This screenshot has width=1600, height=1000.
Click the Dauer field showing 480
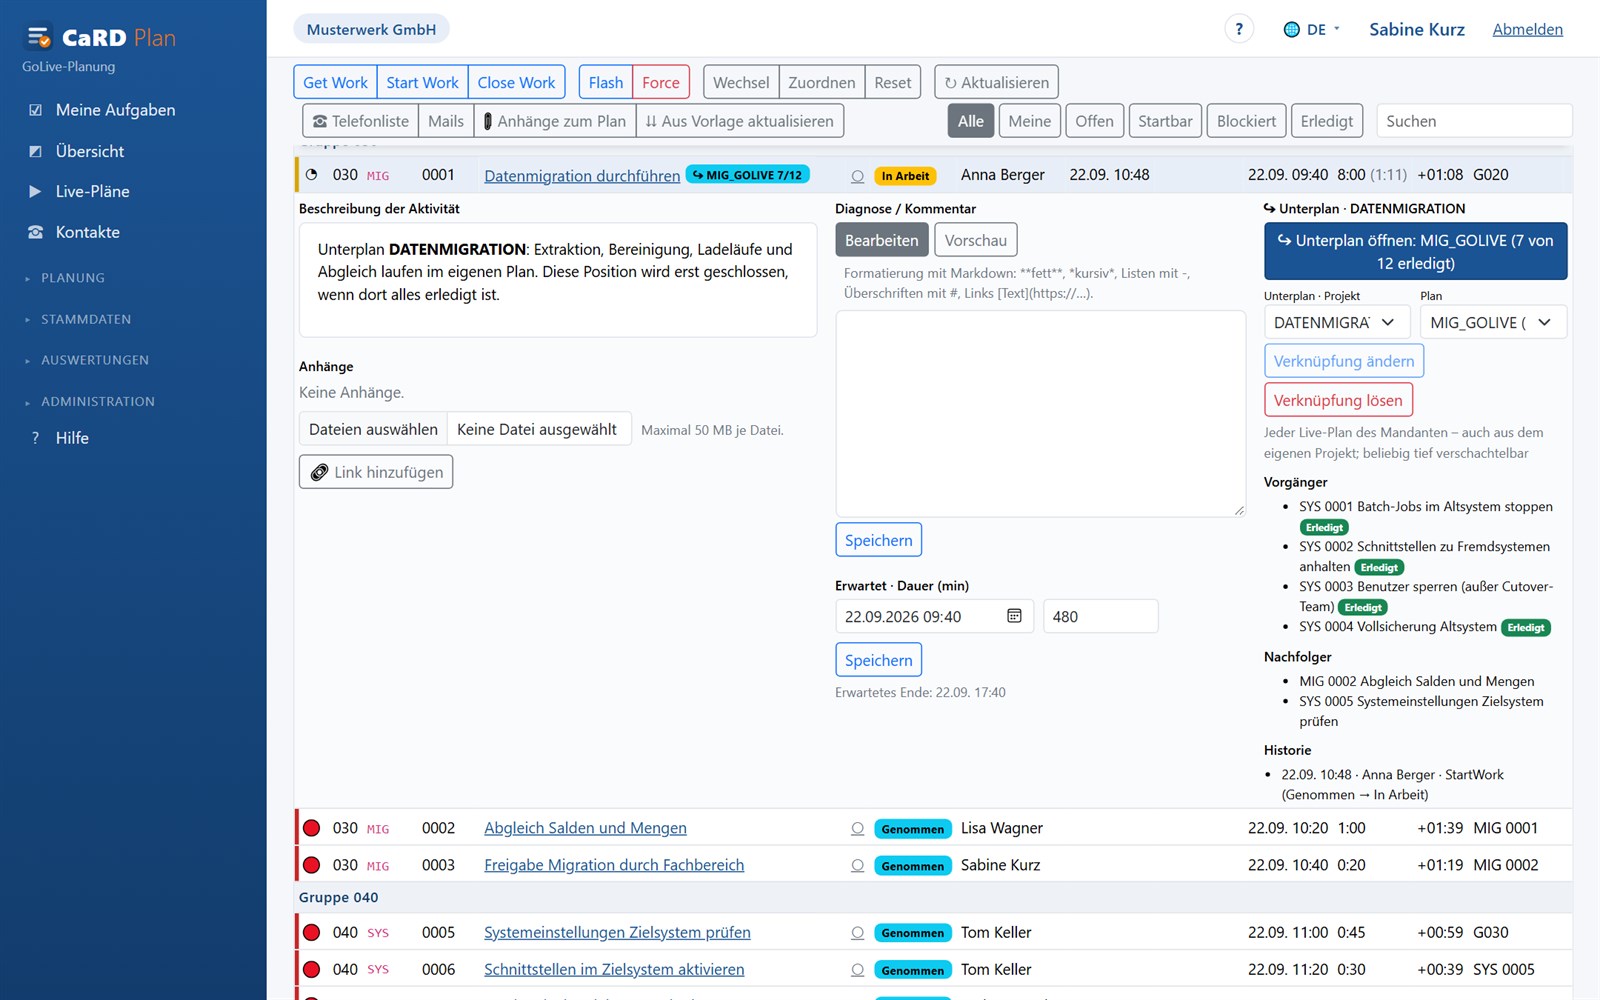coord(1100,616)
